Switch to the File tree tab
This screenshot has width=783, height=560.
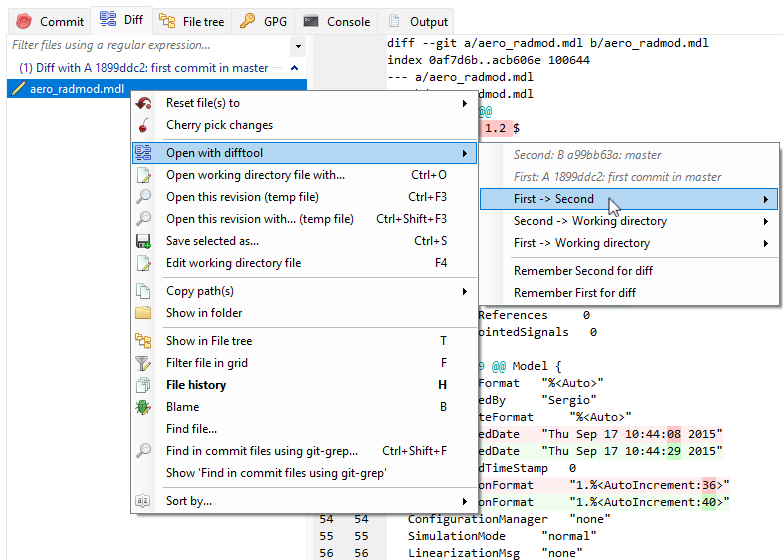pos(192,21)
